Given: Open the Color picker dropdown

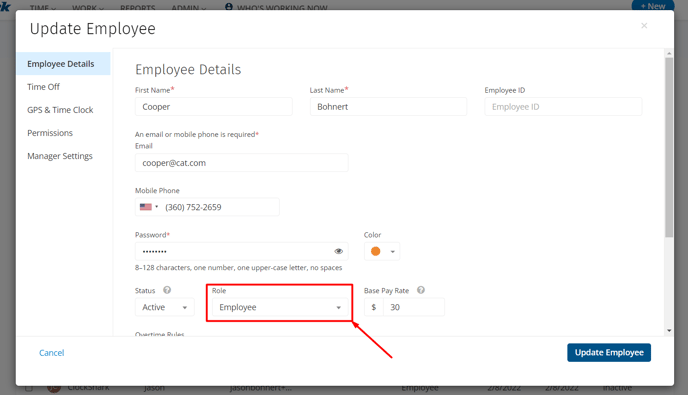Looking at the screenshot, I should click(382, 251).
